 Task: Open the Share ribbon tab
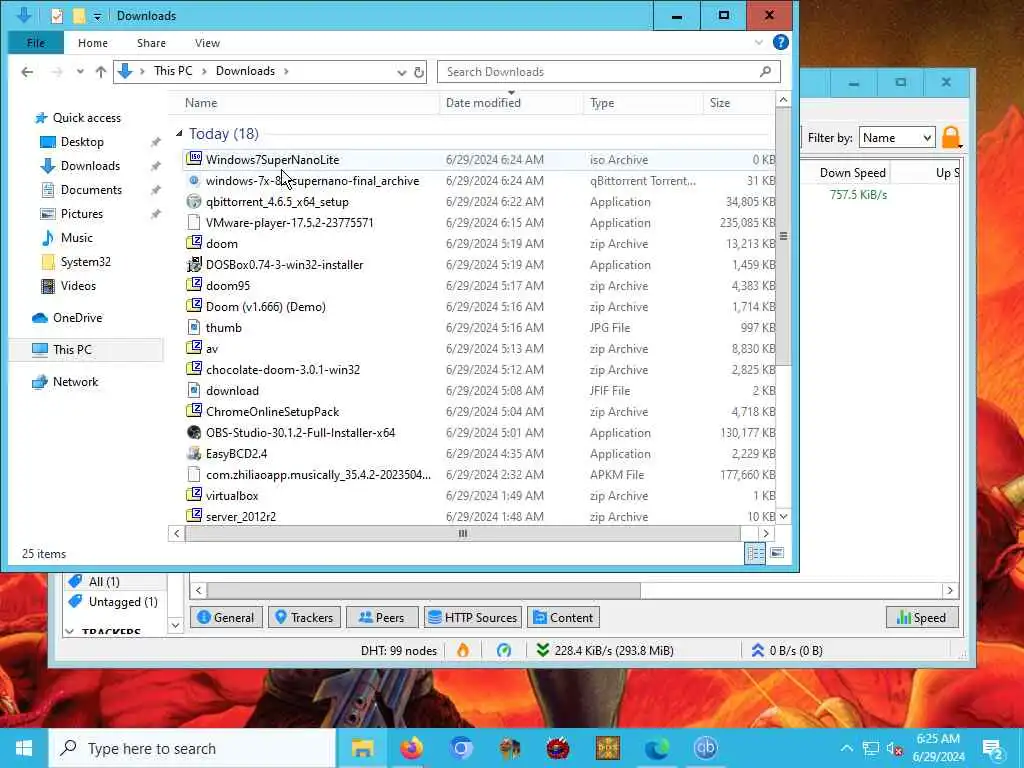[x=151, y=43]
